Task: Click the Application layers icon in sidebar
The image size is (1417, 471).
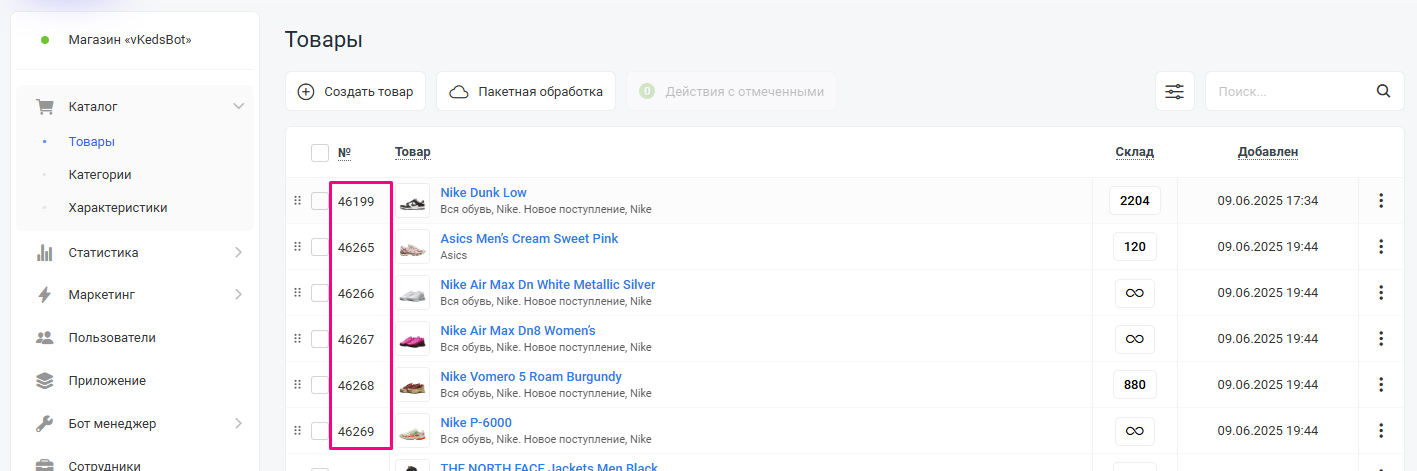Action: click(44, 381)
